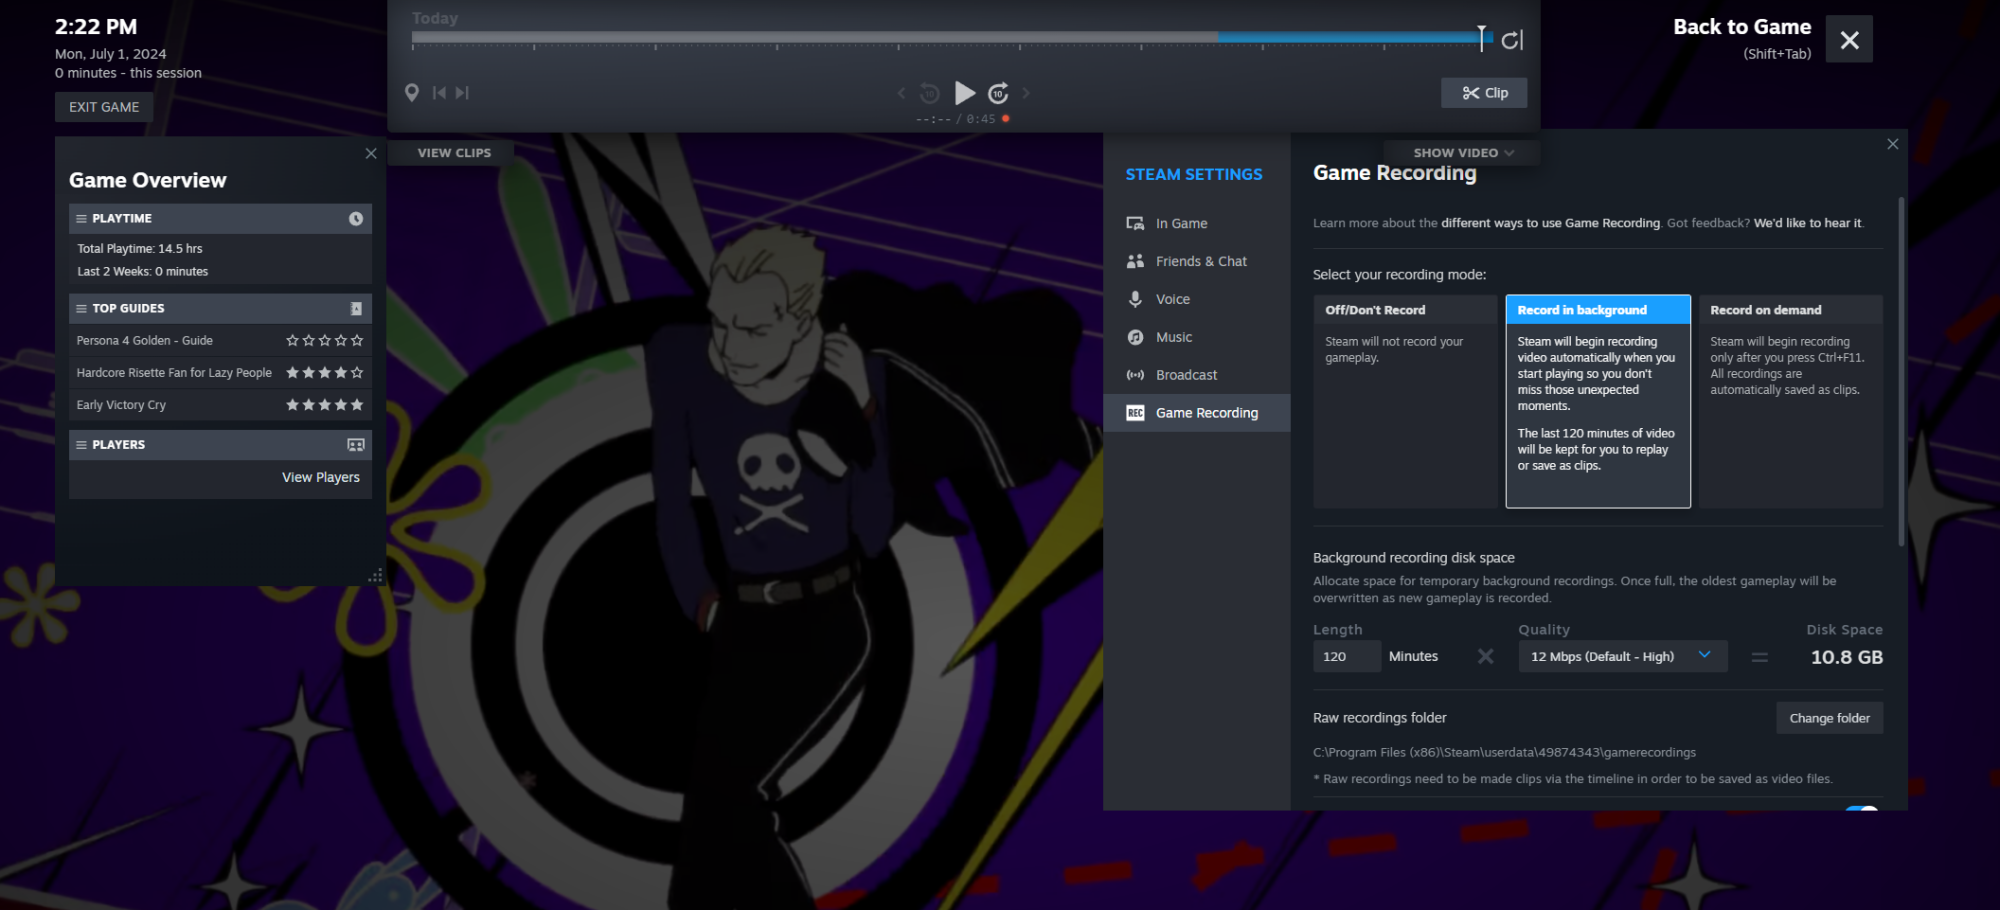Image resolution: width=2000 pixels, height=910 pixels.
Task: Open We'd like to hear it feedback link
Action: pos(1807,223)
